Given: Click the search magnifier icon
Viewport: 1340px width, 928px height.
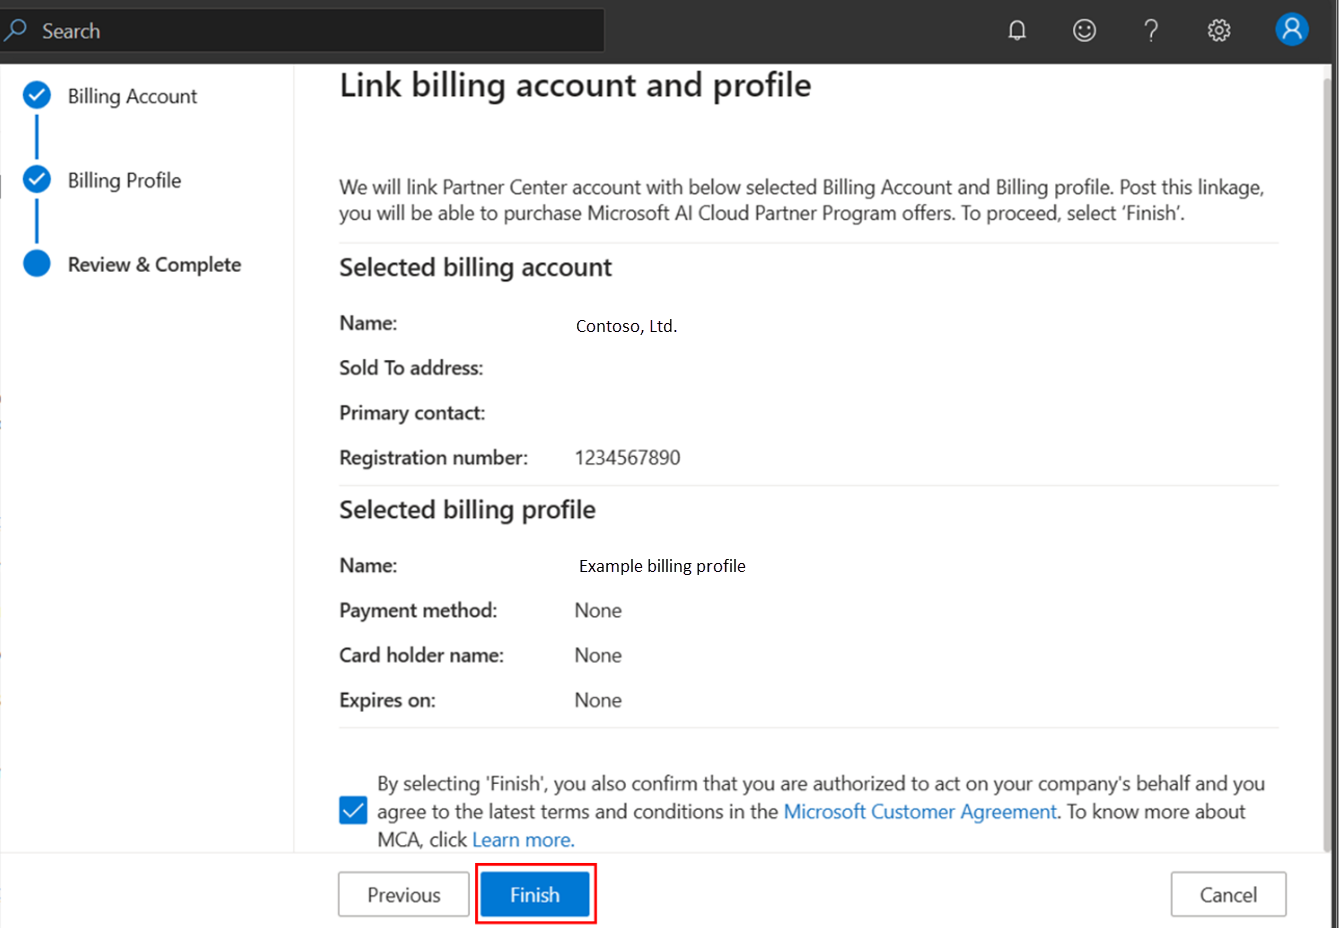Looking at the screenshot, I should click(16, 31).
